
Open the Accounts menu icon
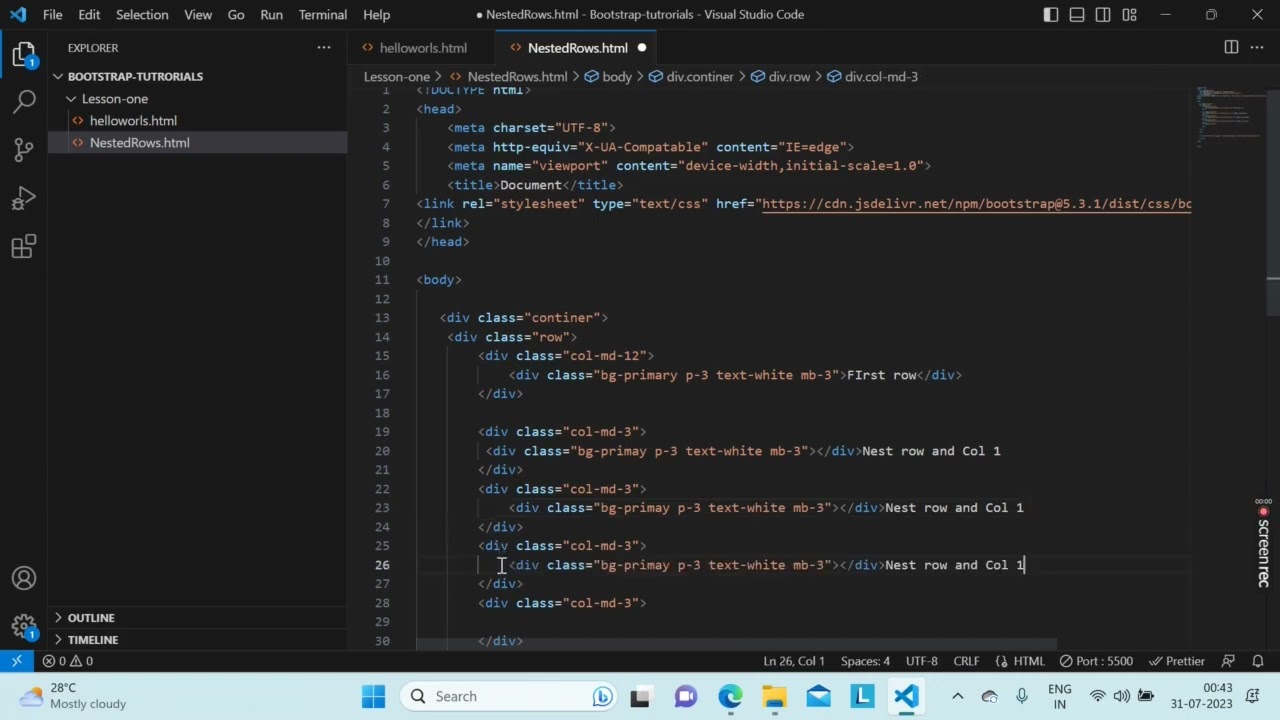click(x=24, y=578)
